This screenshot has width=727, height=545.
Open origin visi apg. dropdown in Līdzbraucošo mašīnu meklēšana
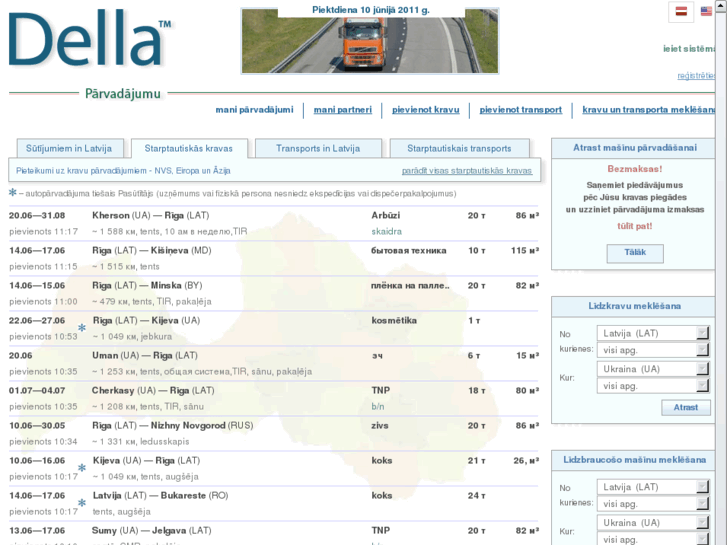point(653,504)
